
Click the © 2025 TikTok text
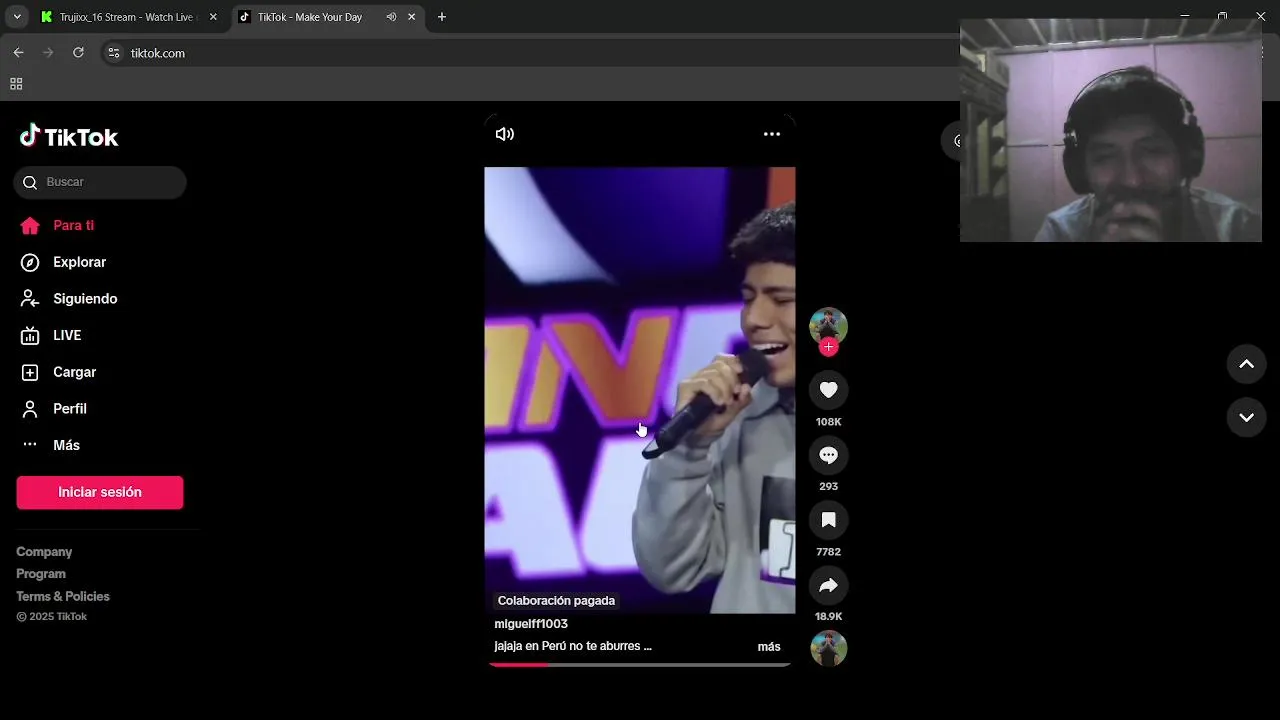(52, 617)
